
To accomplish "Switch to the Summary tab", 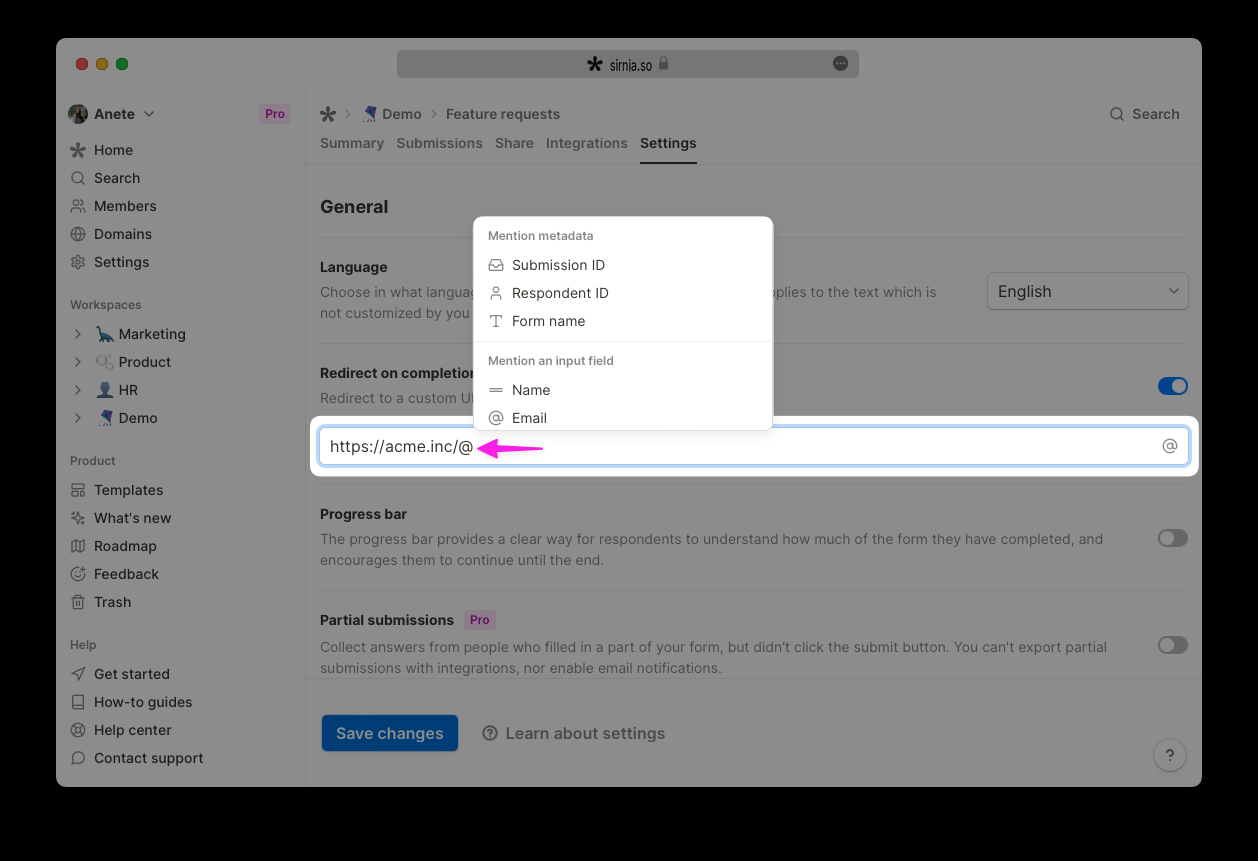I will click(x=352, y=143).
